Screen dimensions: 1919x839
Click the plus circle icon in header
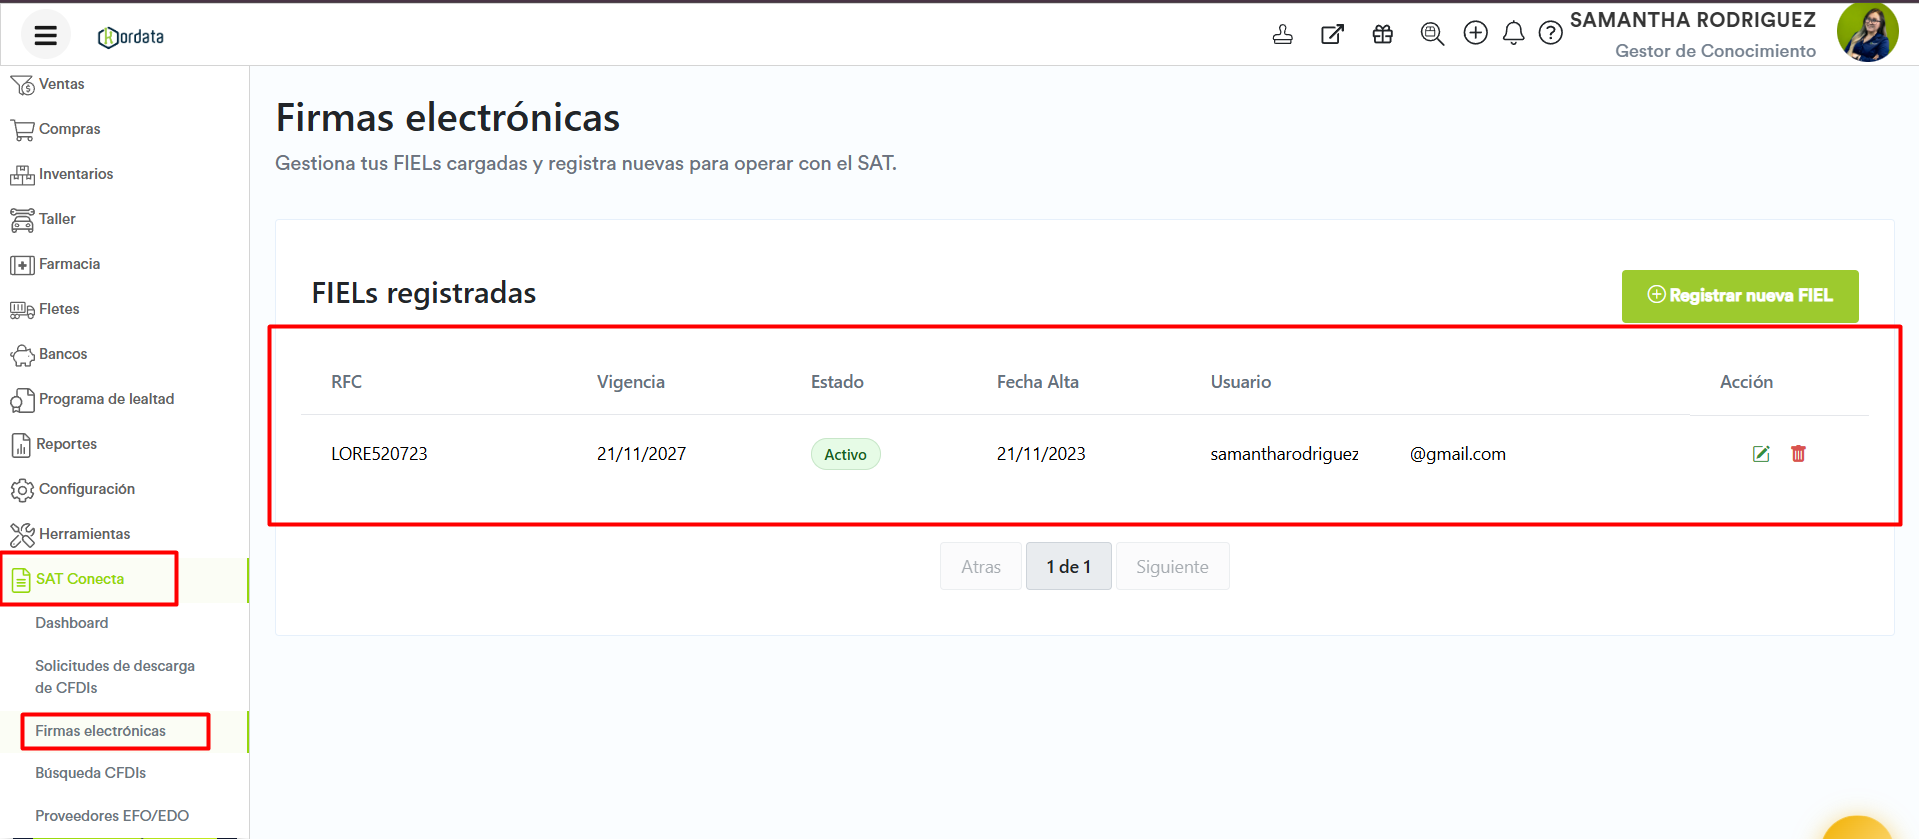point(1475,34)
